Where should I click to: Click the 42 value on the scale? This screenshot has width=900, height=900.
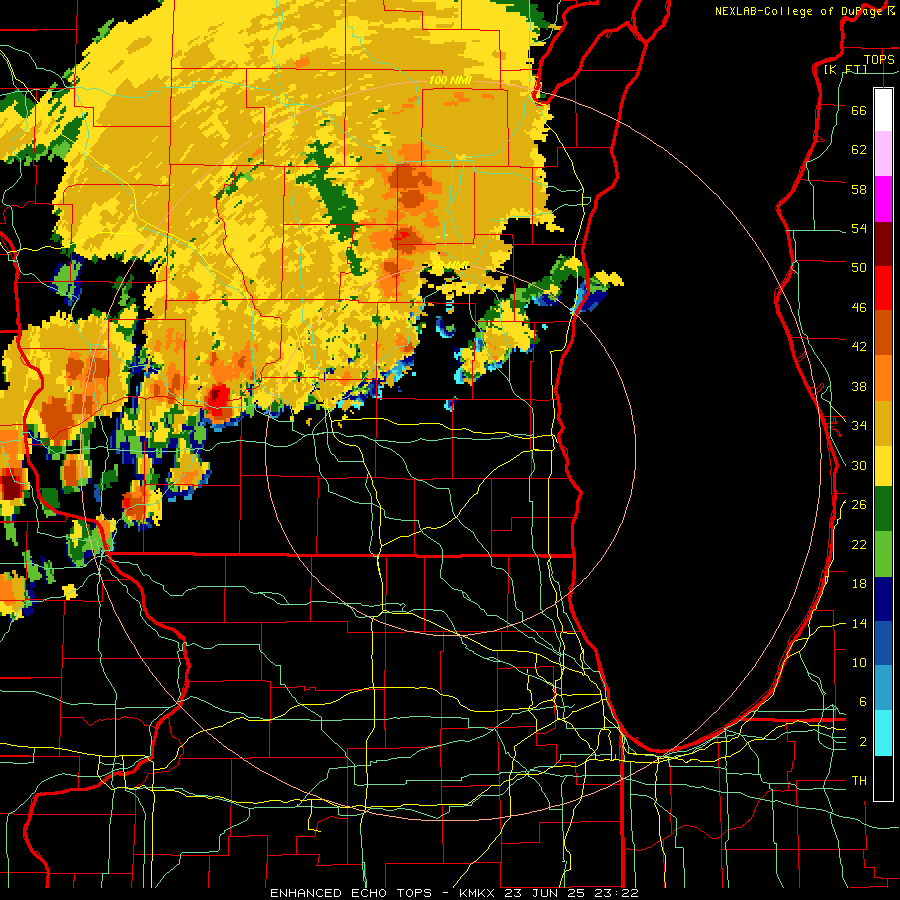[859, 347]
